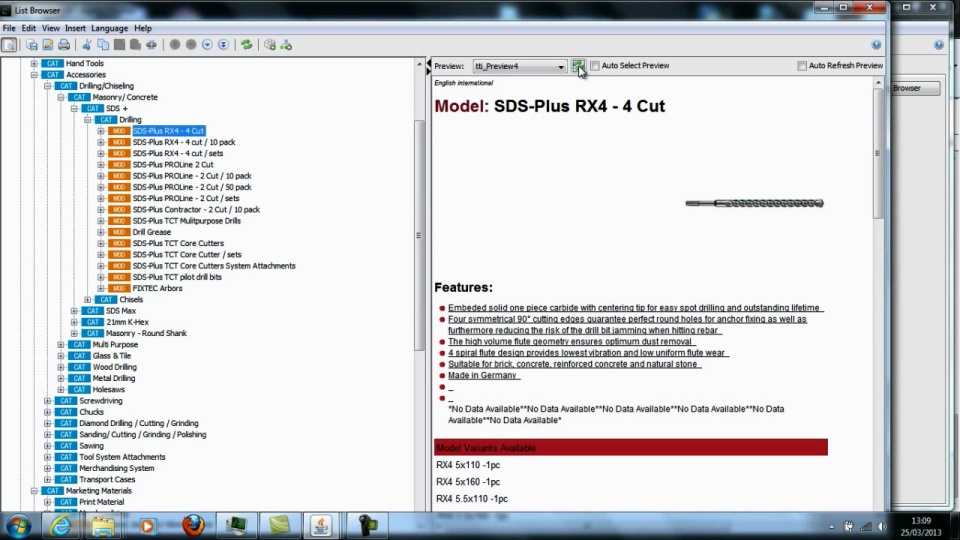Expand the Holesaws category
This screenshot has height=540, width=960.
[61, 389]
